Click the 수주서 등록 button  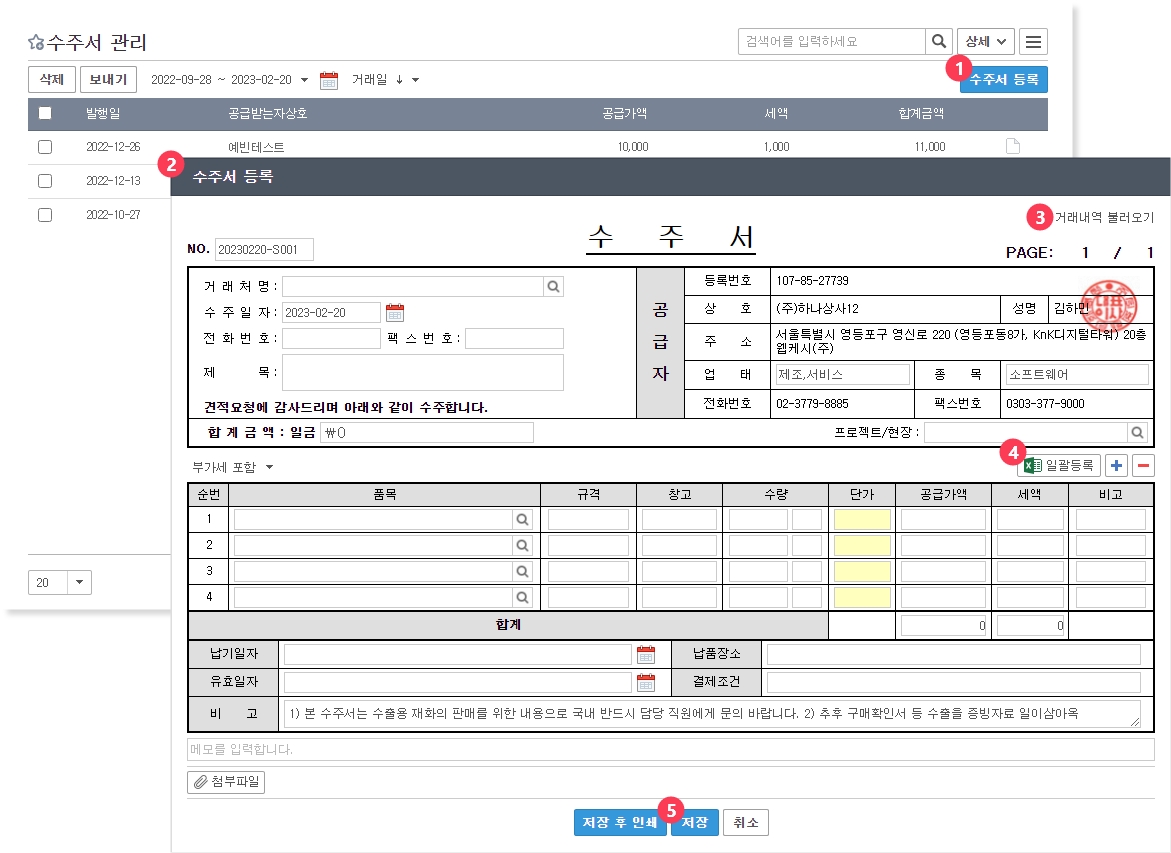[1003, 80]
